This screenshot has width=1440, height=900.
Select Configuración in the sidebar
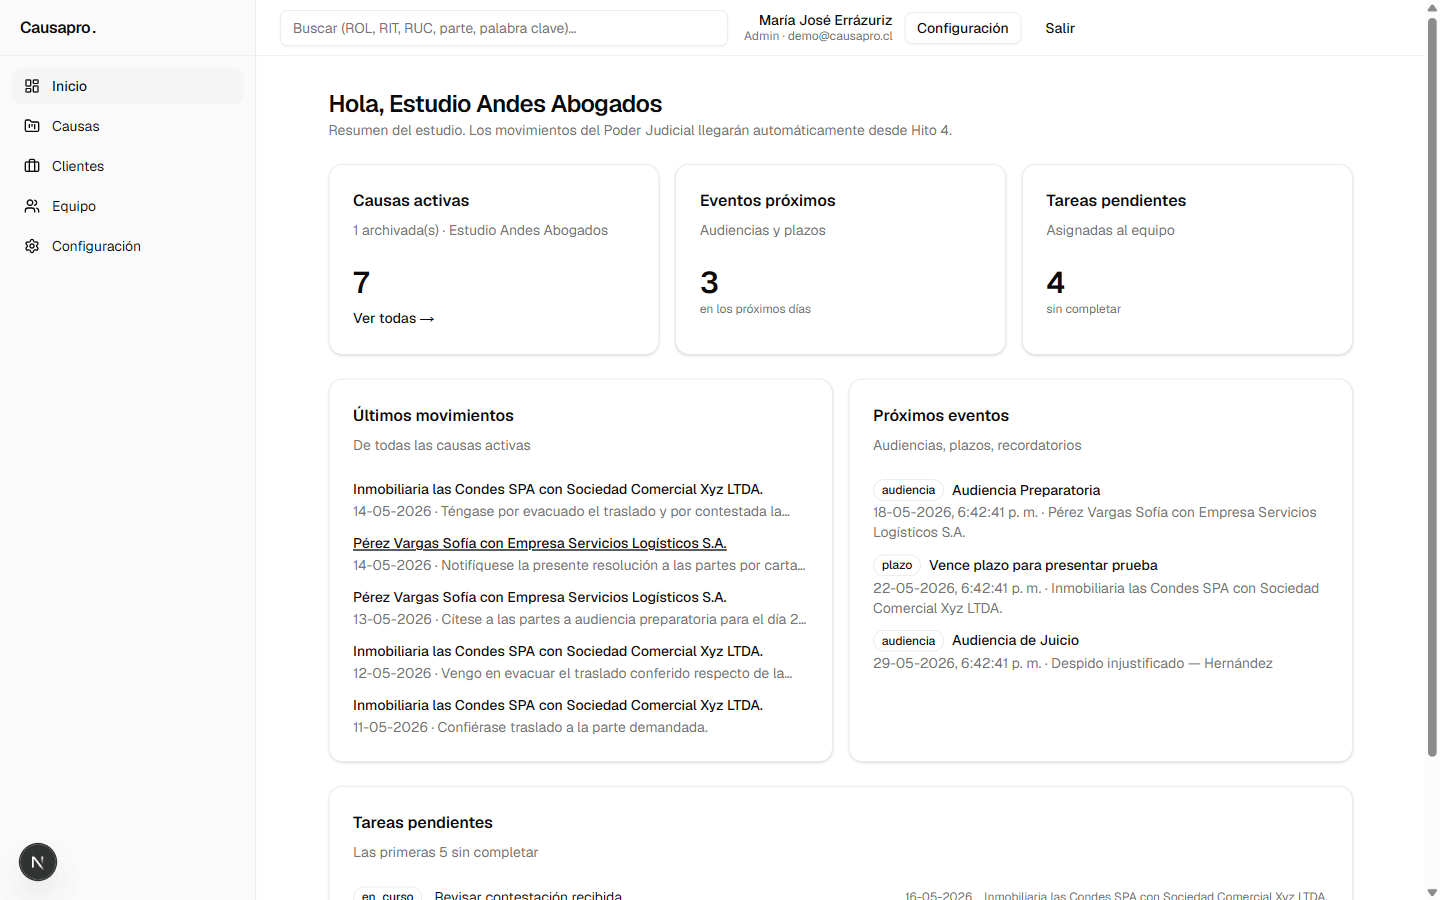pyautogui.click(x=127, y=246)
